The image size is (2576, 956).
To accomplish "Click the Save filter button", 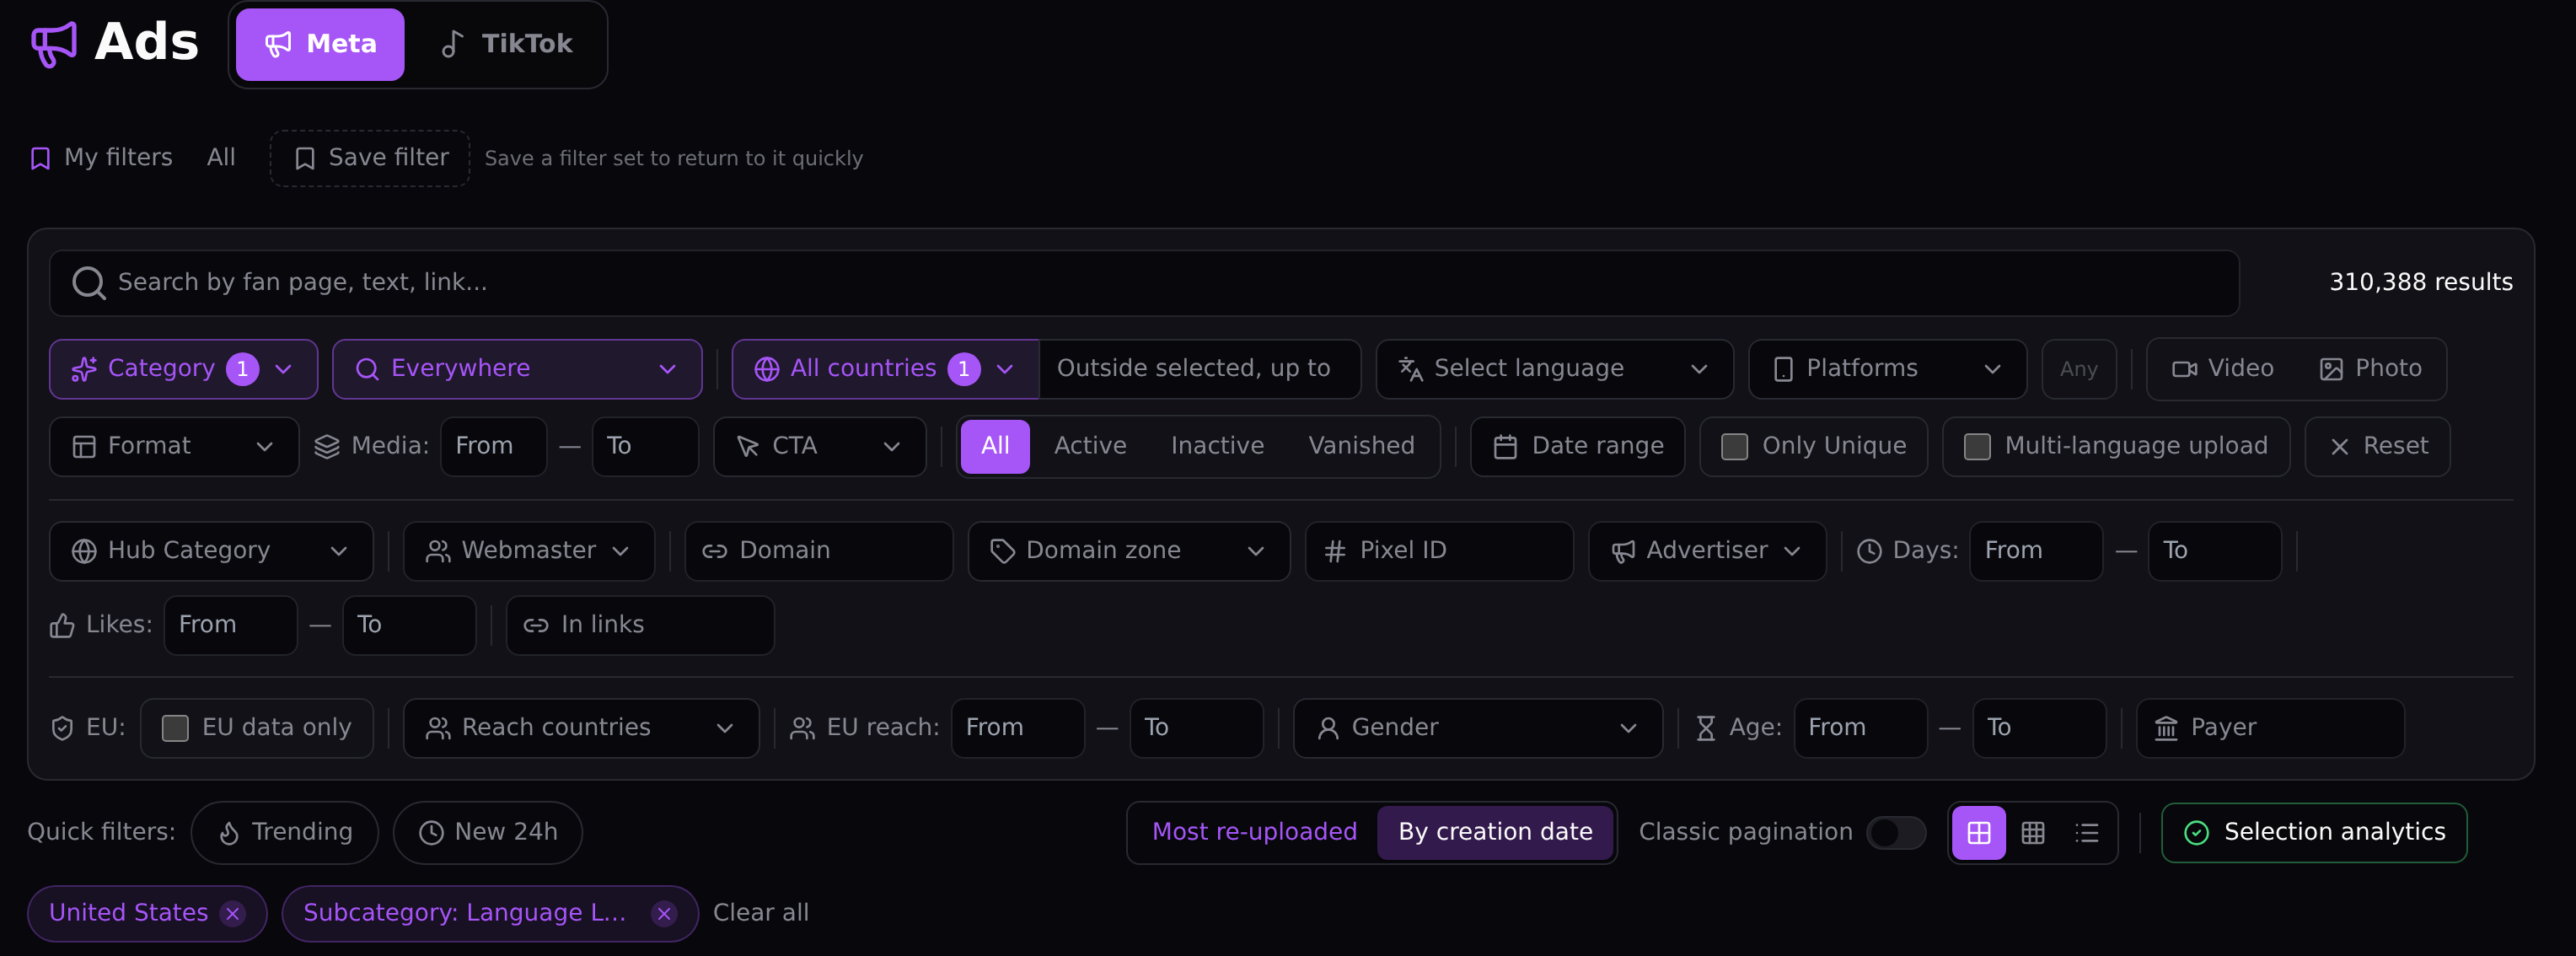I will (x=370, y=158).
